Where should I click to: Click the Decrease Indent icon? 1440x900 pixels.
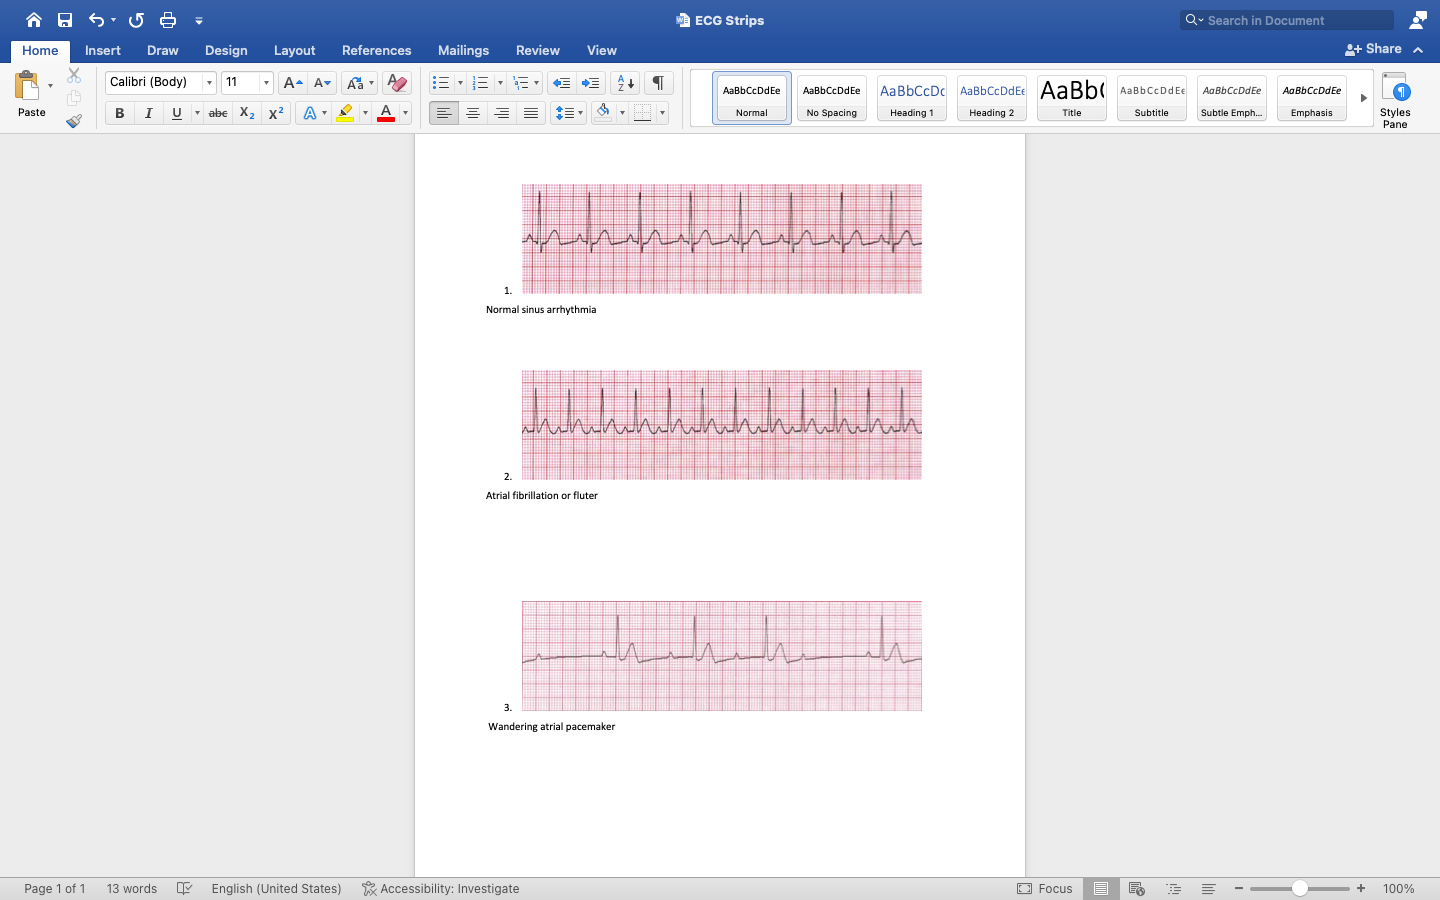click(x=562, y=83)
